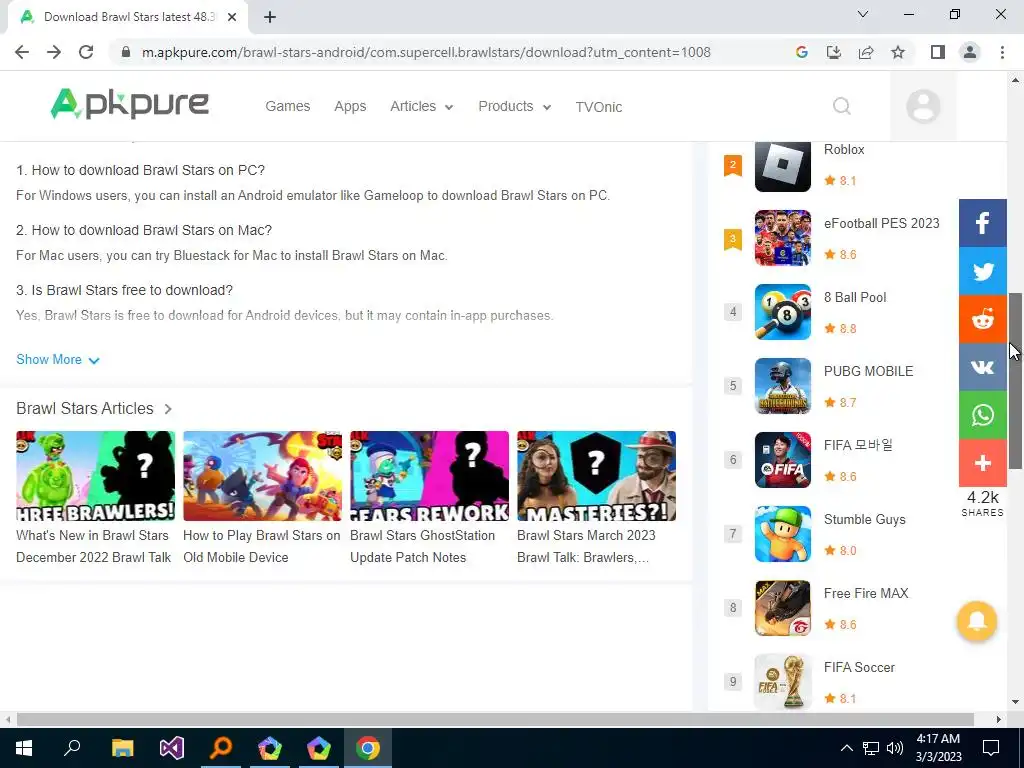
Task: Click the yellow notification bell button
Action: pyautogui.click(x=976, y=621)
